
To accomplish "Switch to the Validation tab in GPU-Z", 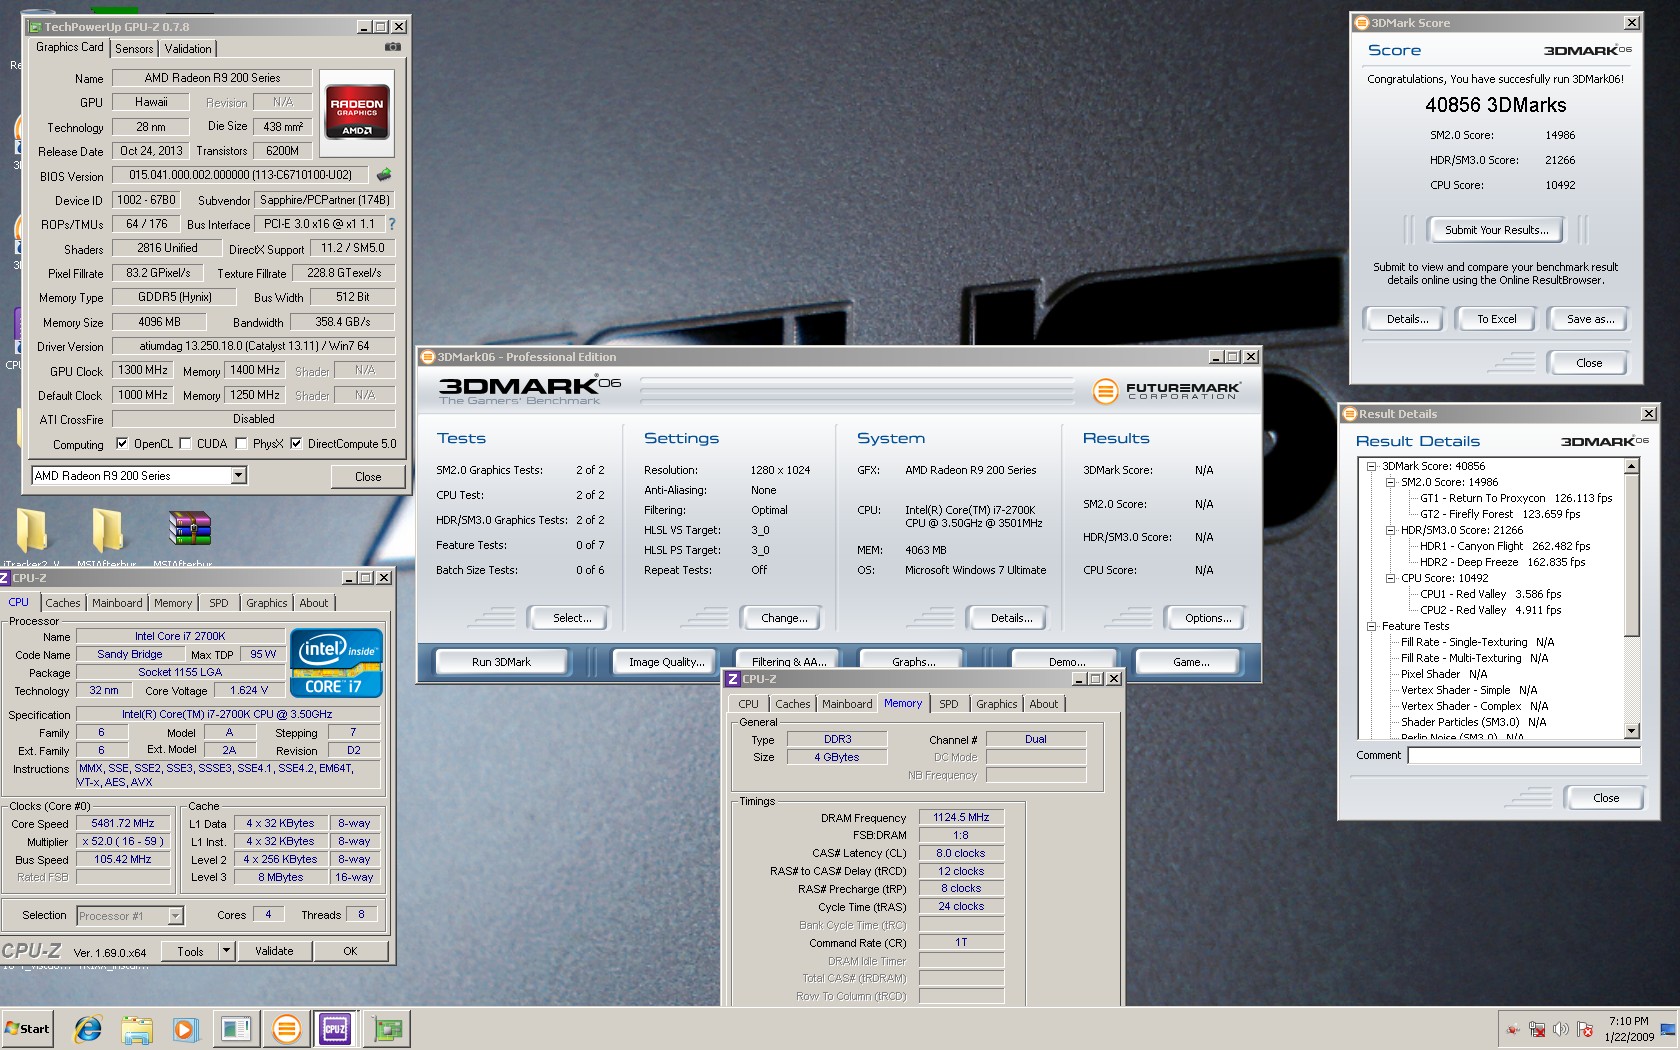I will point(188,49).
